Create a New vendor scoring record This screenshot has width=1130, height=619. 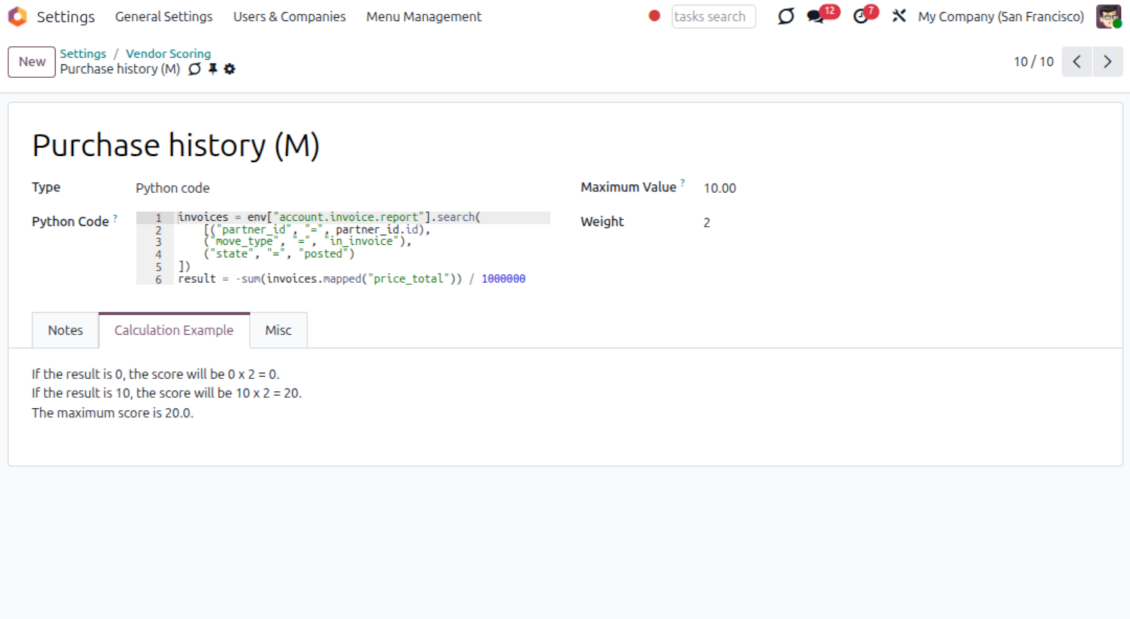pos(32,62)
